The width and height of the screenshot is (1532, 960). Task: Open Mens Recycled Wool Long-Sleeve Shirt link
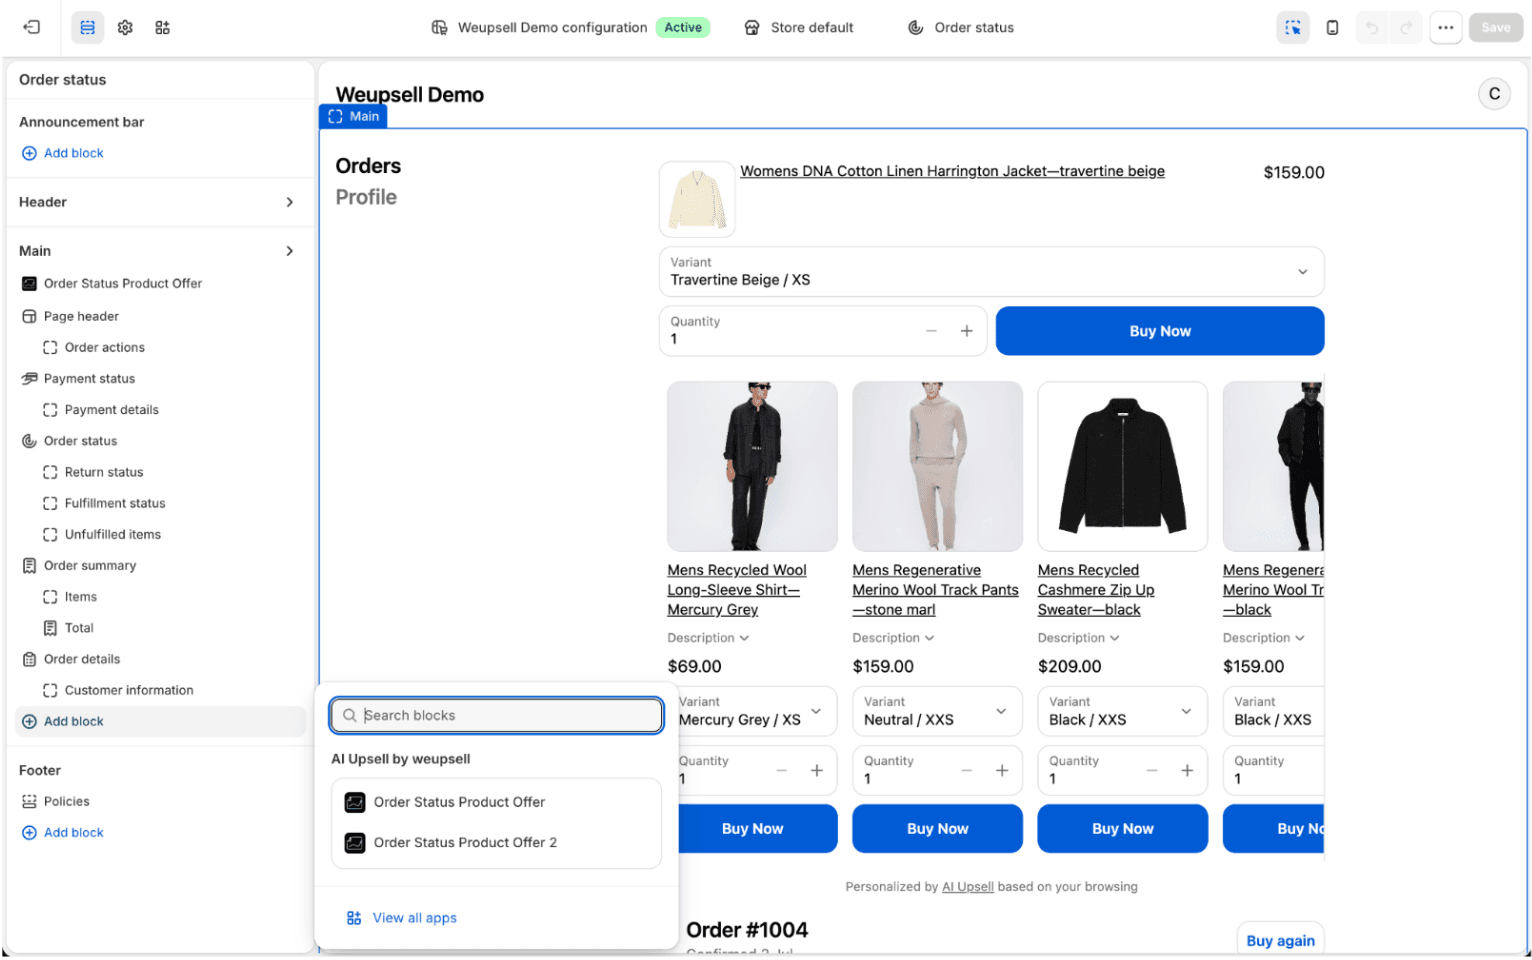pos(737,590)
